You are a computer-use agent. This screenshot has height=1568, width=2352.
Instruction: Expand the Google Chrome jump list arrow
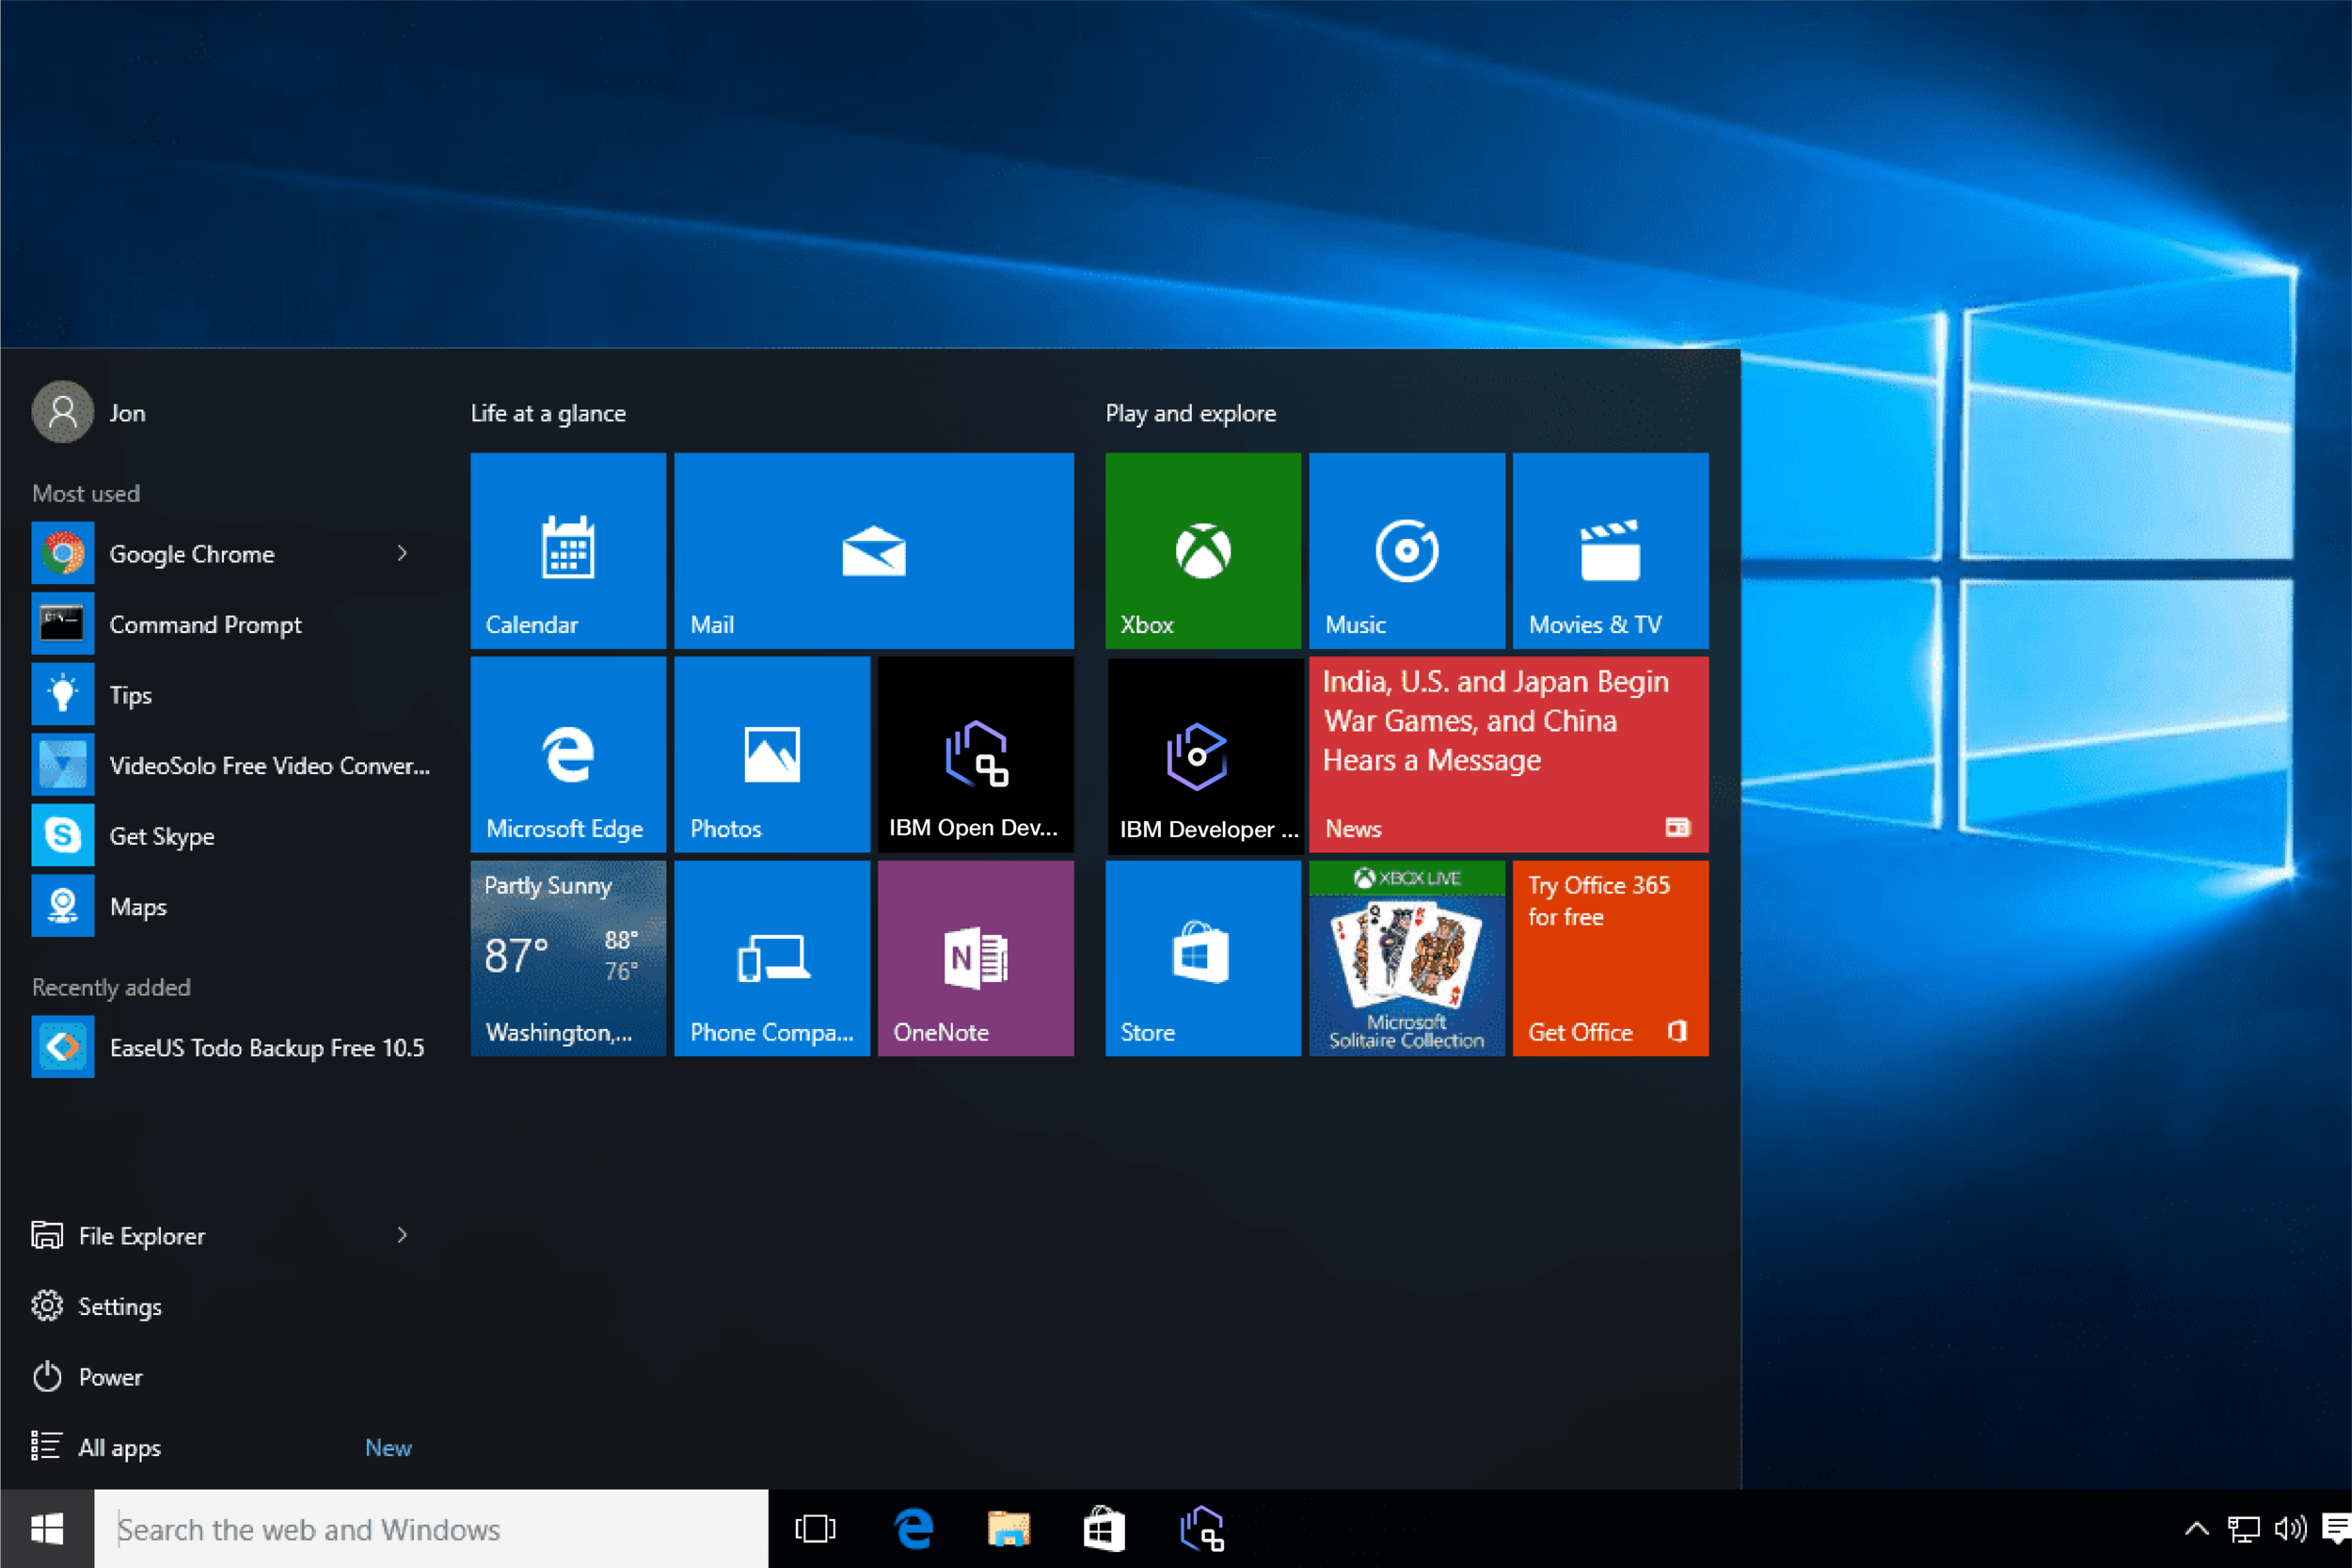tap(403, 553)
